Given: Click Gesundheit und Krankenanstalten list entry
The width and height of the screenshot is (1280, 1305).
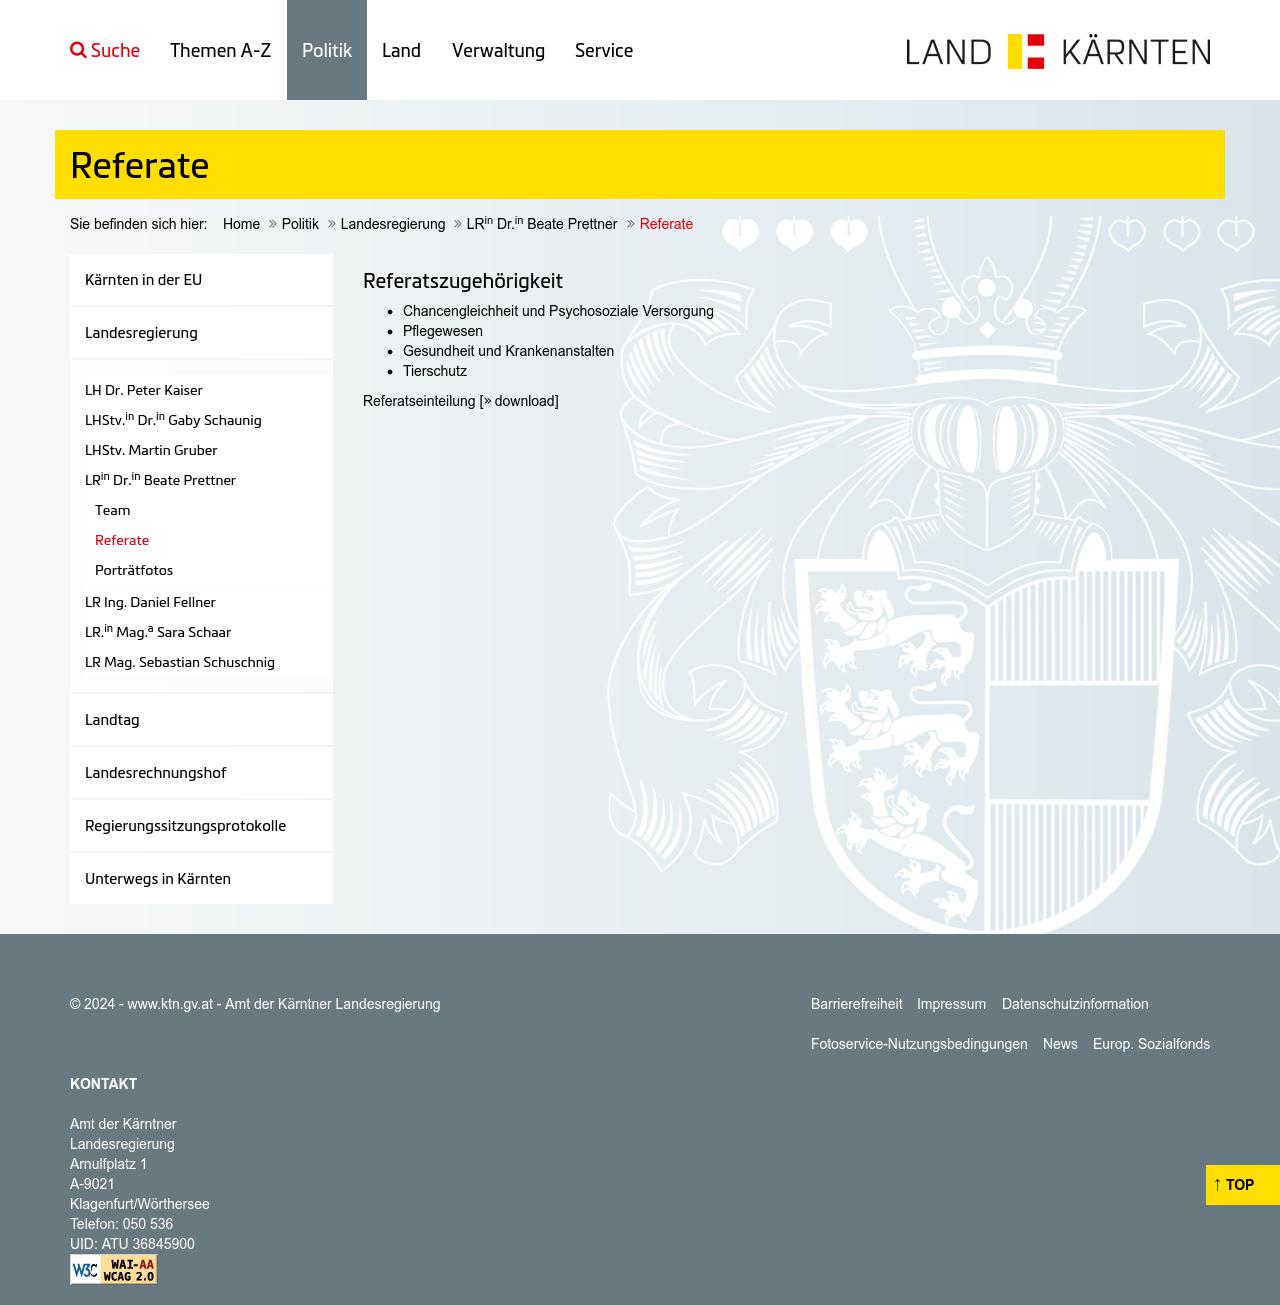Looking at the screenshot, I should [x=508, y=351].
